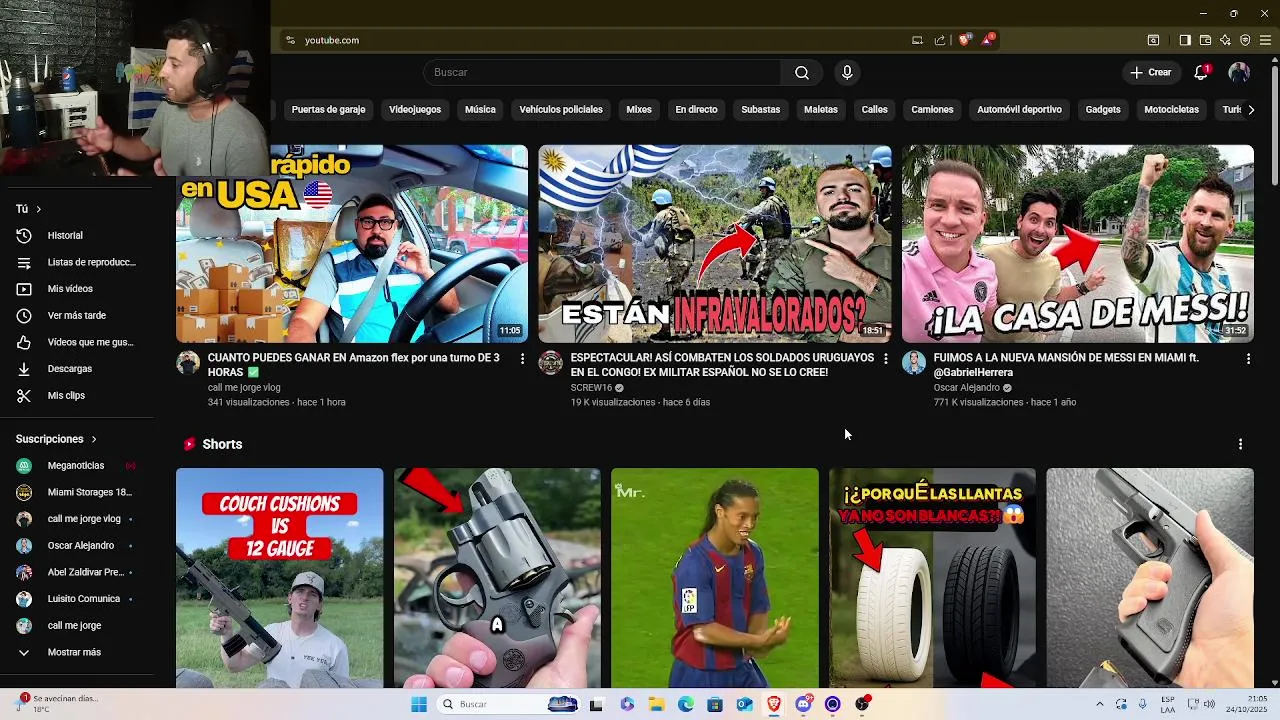Select the Motocicletas chip
The width and height of the screenshot is (1280, 720).
1171,109
